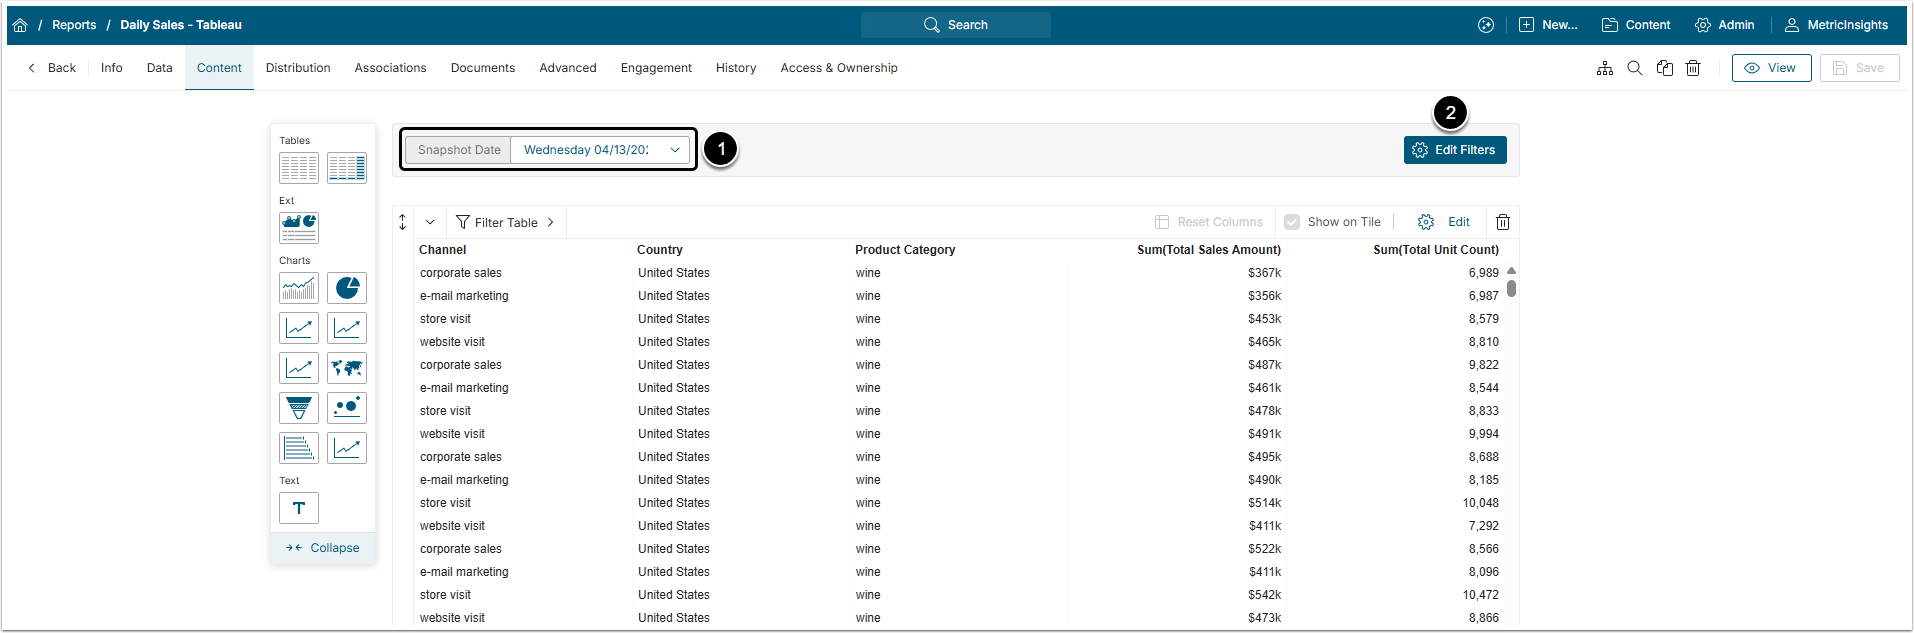
Task: Select the pie chart widget icon
Action: (x=347, y=288)
